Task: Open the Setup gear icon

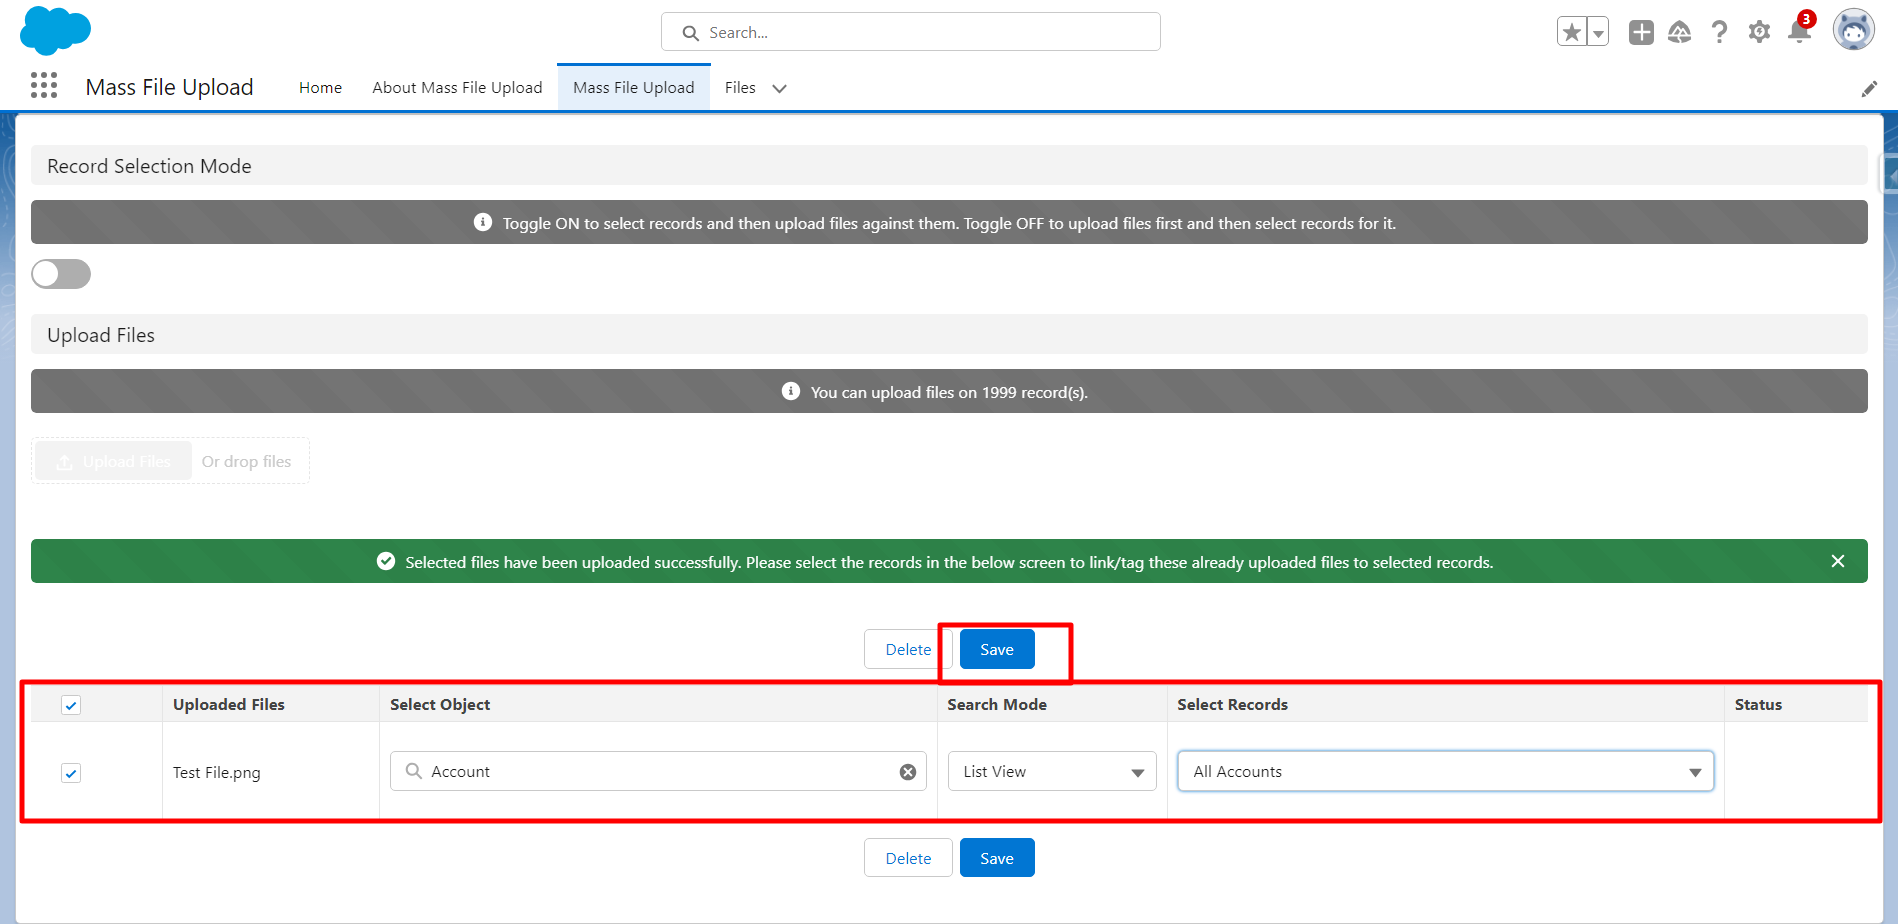Action: coord(1759,32)
